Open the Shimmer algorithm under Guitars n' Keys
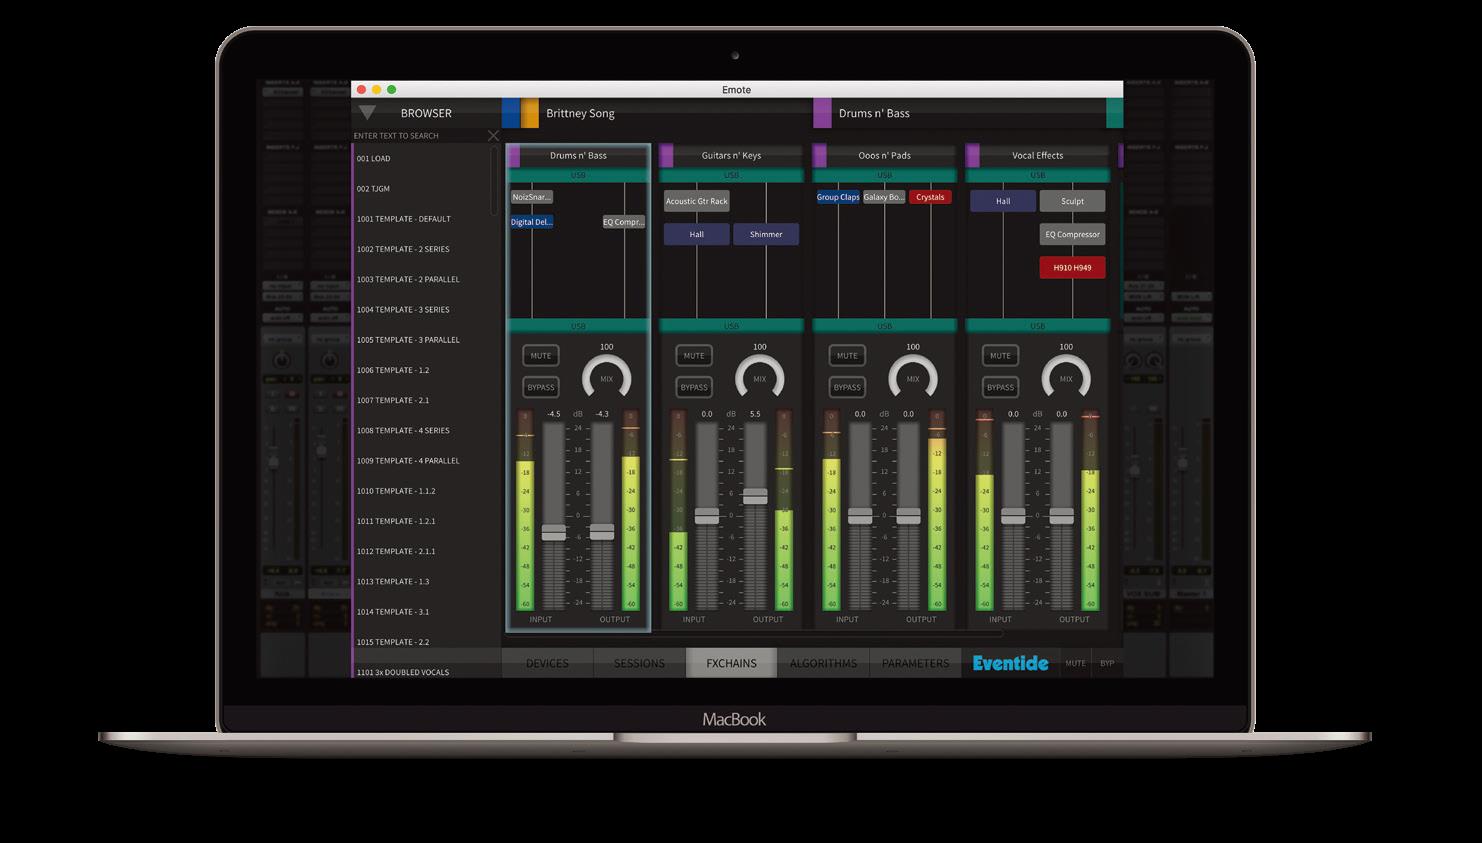 point(765,233)
